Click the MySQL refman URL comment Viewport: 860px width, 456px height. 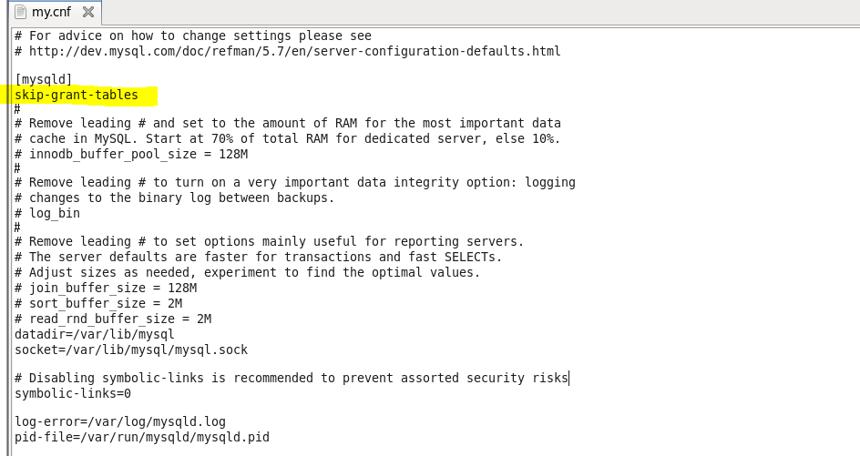287,51
